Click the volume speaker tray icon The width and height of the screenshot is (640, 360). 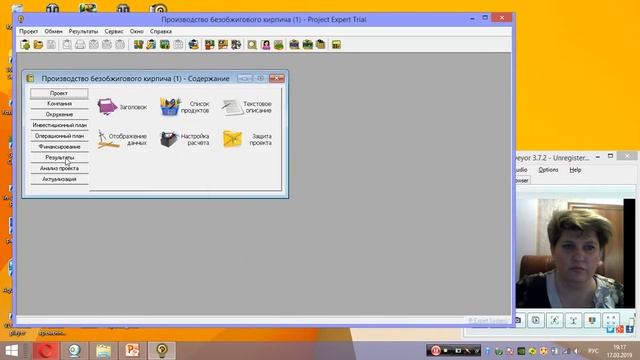click(x=576, y=351)
